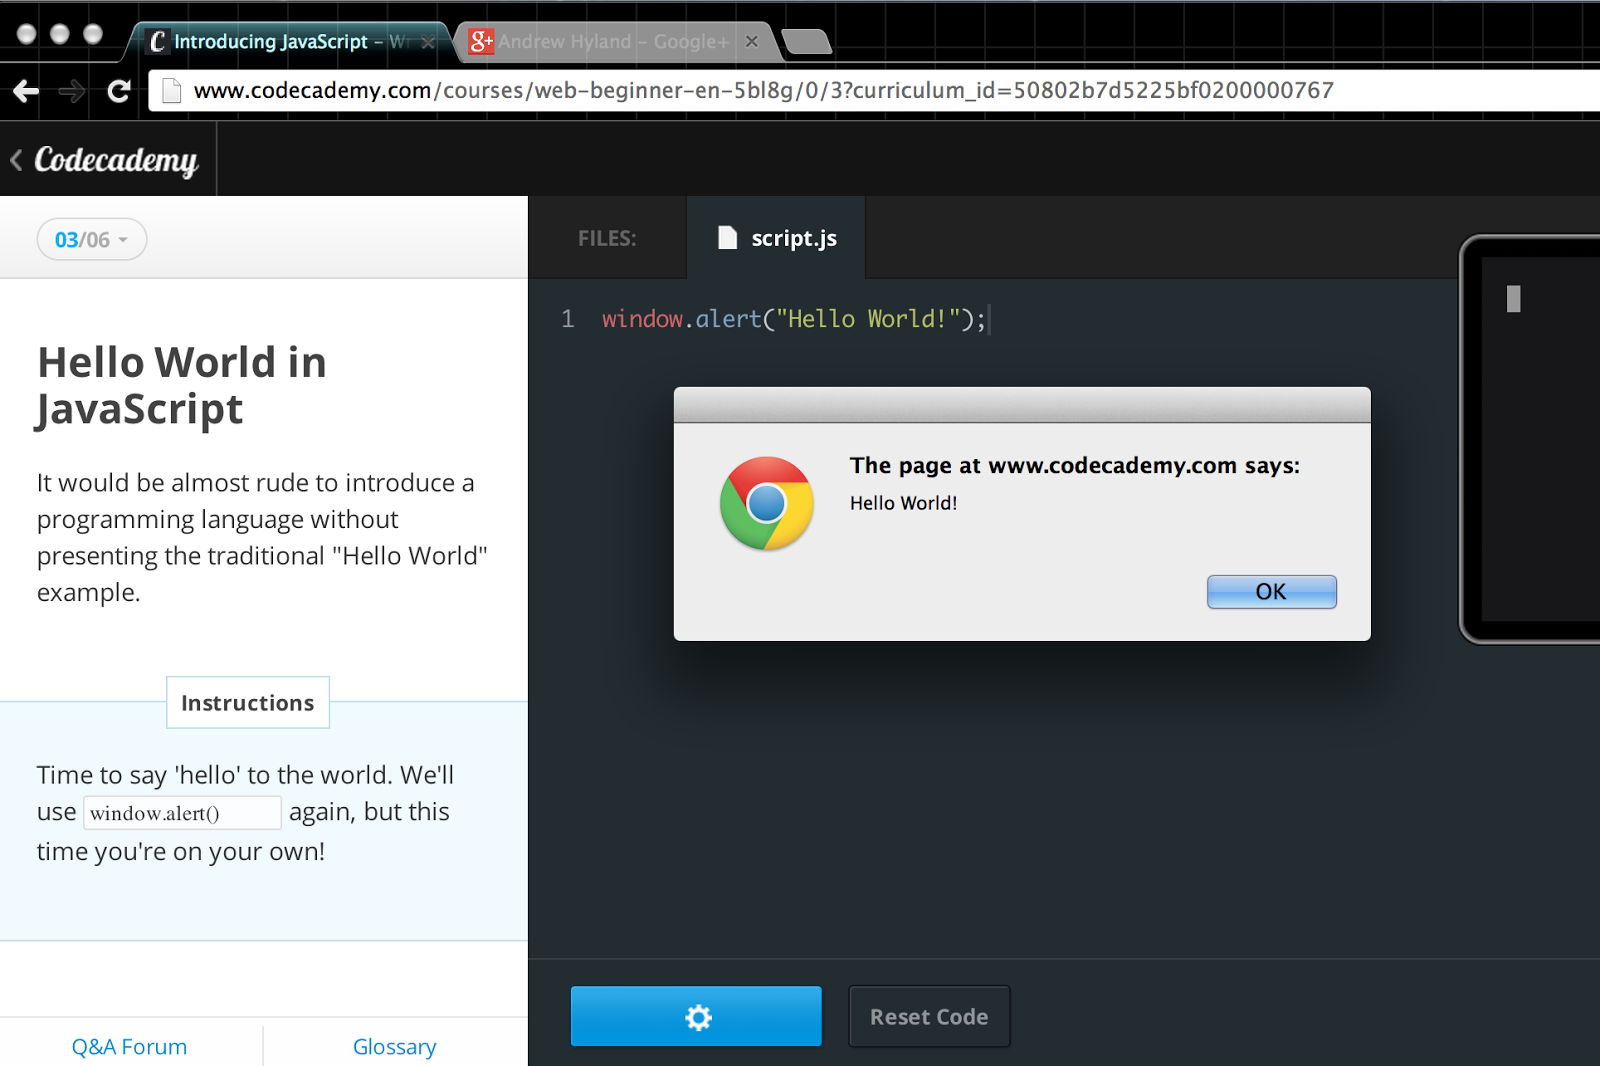Click the yellow minimize window button
This screenshot has height=1066, width=1600.
60,34
